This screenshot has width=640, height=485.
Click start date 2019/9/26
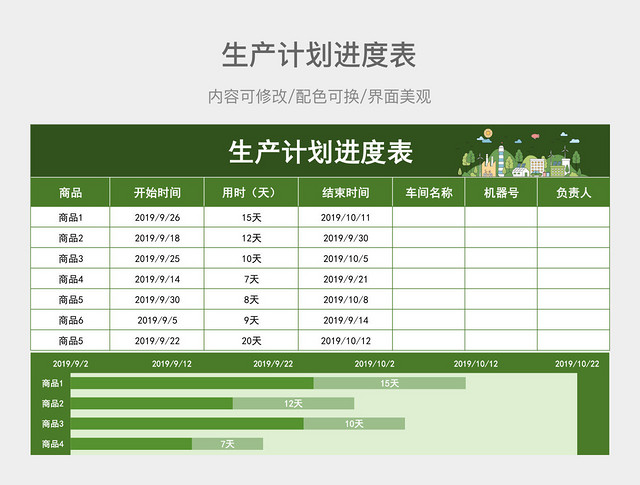click(x=157, y=217)
